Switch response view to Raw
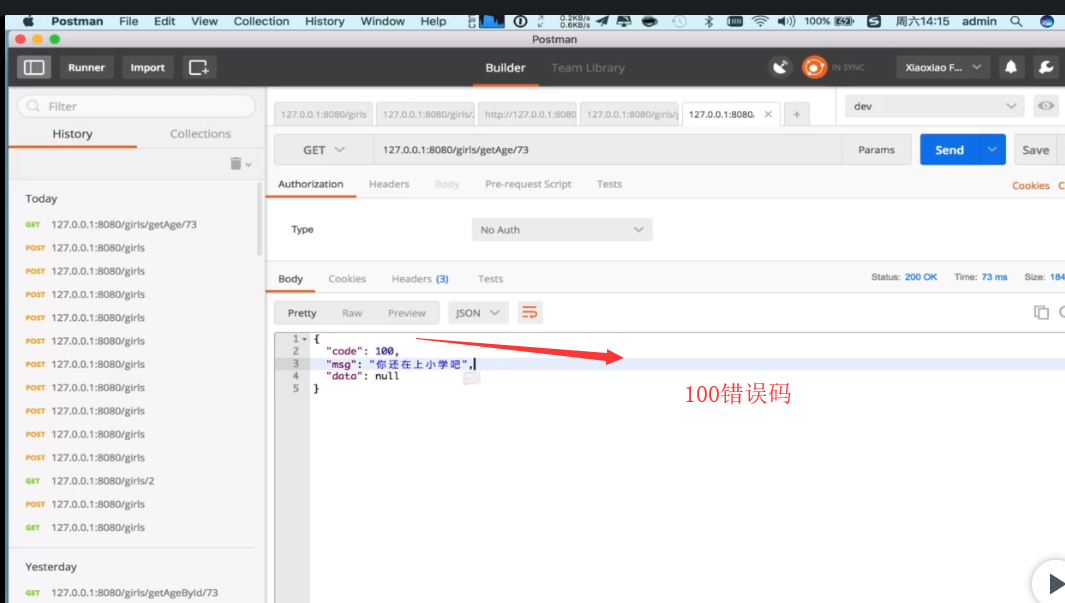Image resolution: width=1065 pixels, height=603 pixels. [352, 312]
